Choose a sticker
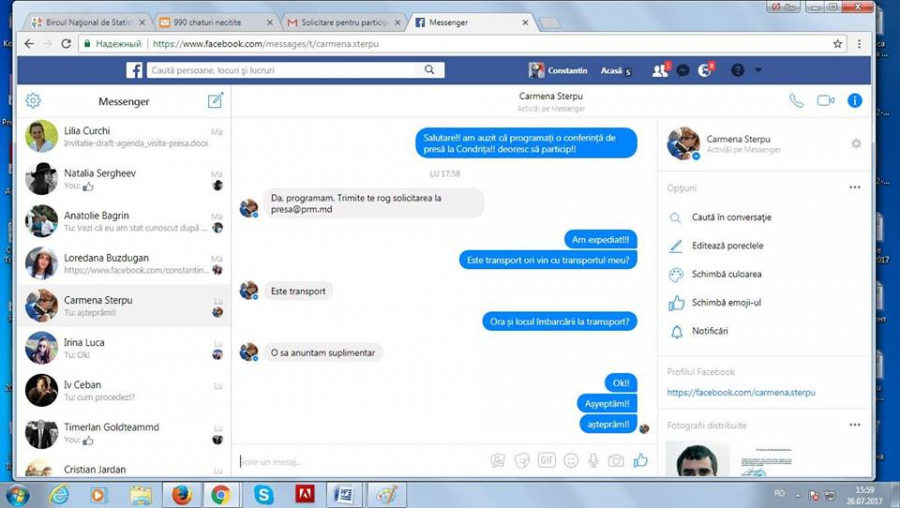 (522, 460)
